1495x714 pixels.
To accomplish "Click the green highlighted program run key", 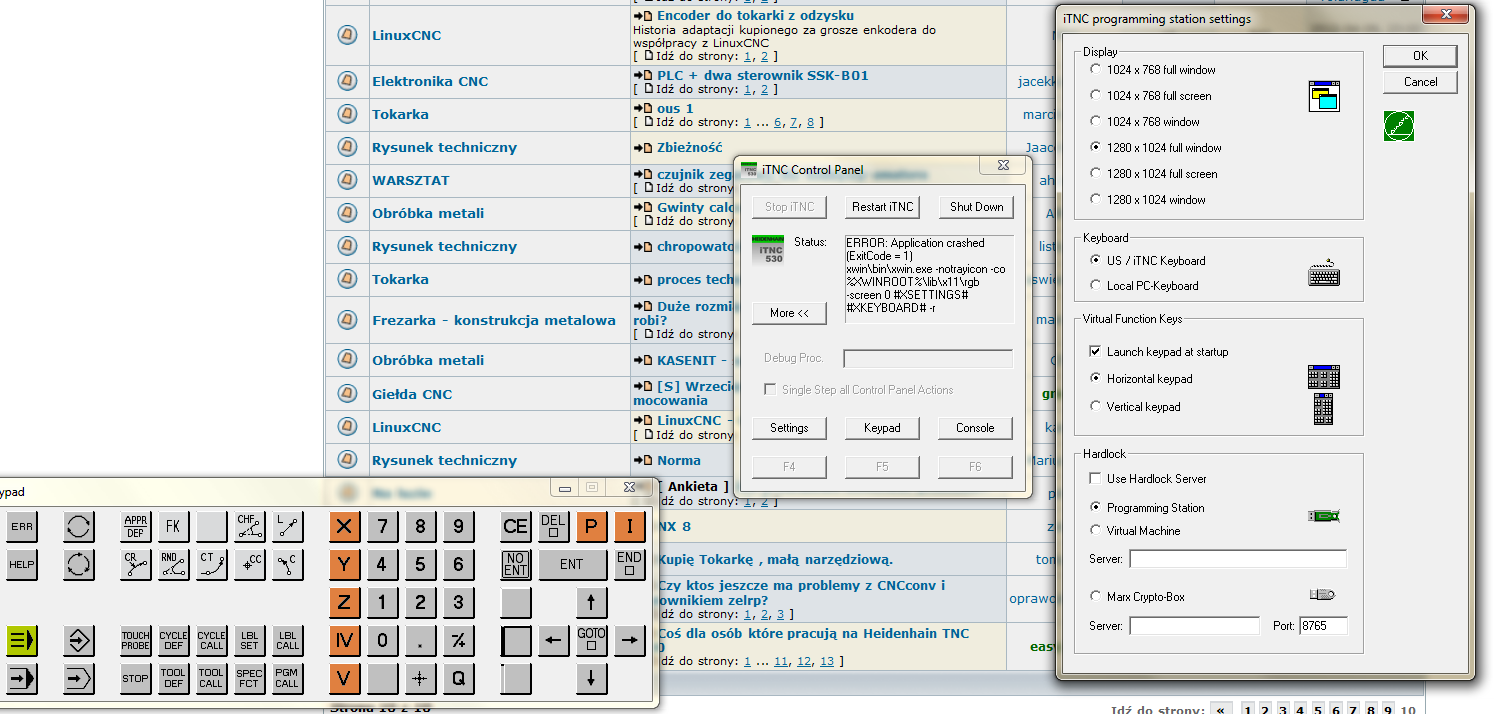I will coord(21,640).
